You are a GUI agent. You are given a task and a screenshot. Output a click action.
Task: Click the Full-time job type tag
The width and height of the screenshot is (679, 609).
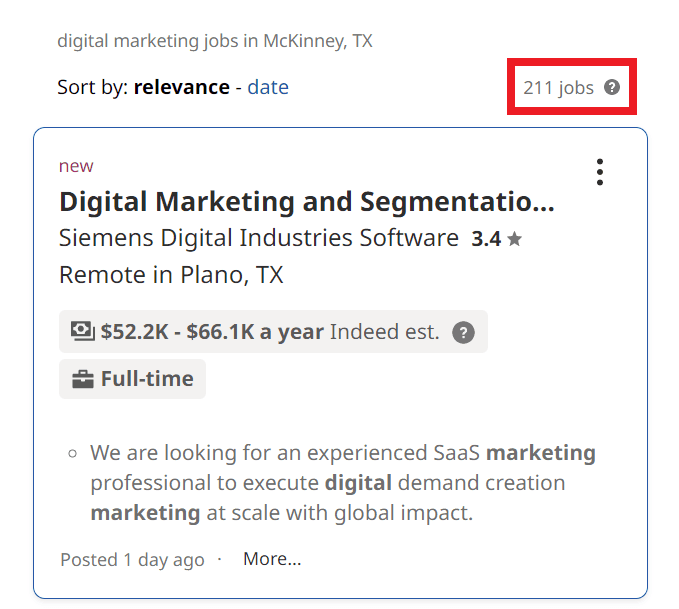point(133,379)
